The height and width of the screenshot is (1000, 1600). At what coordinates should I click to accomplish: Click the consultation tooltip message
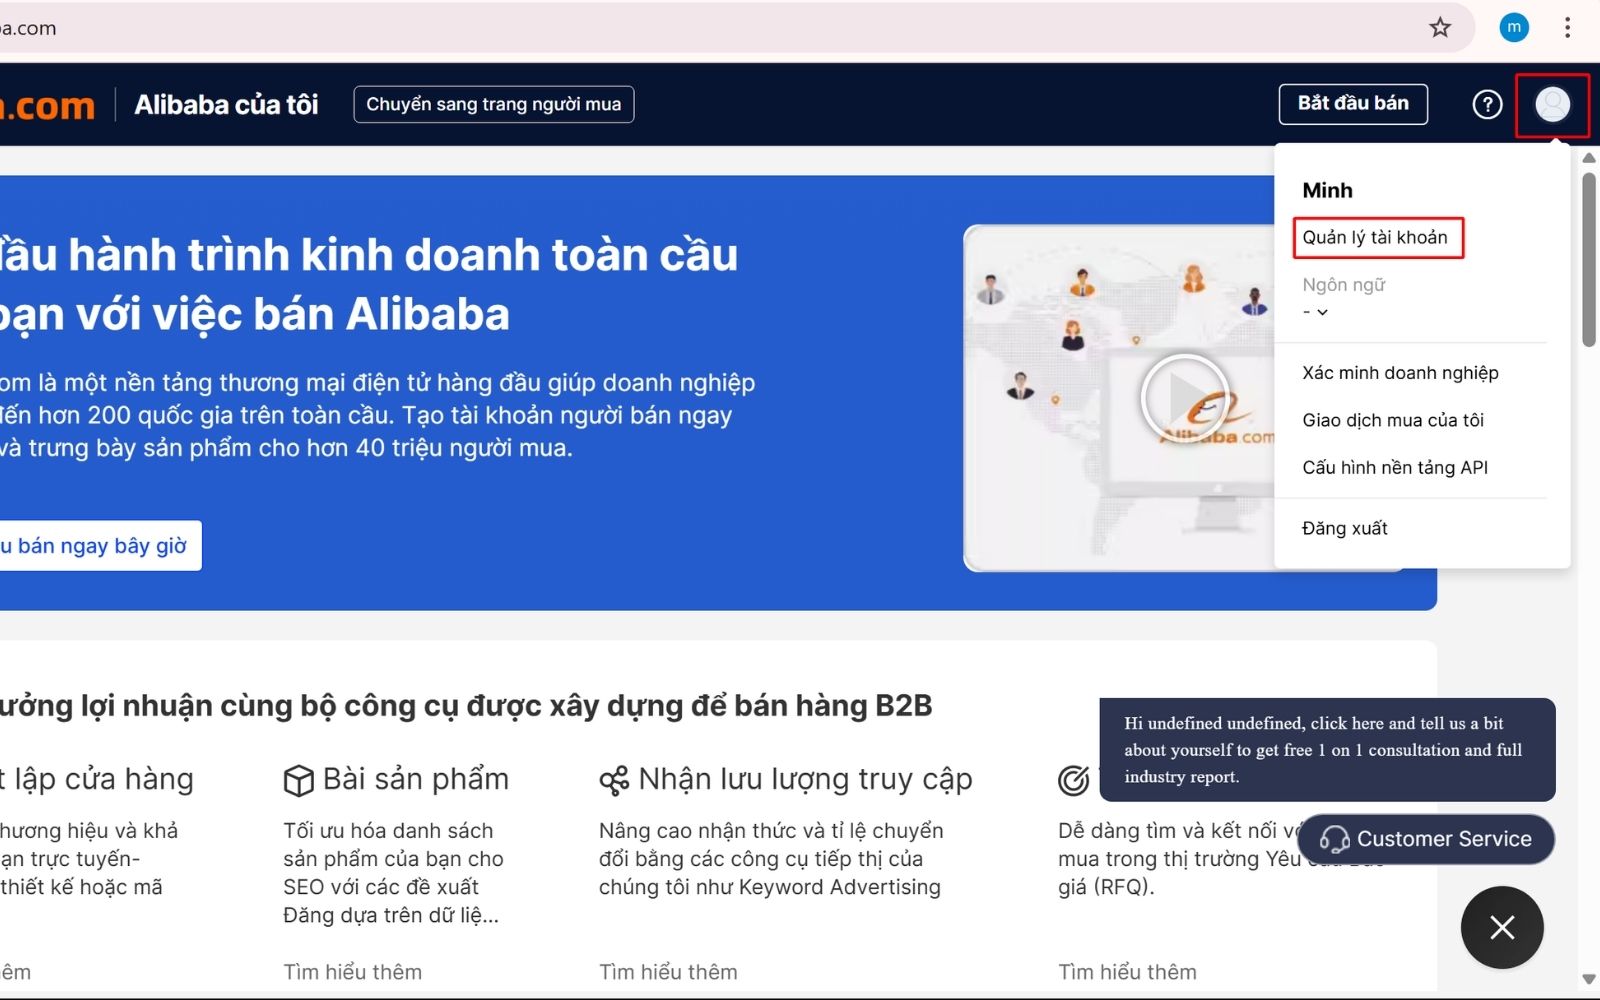[x=1327, y=750]
